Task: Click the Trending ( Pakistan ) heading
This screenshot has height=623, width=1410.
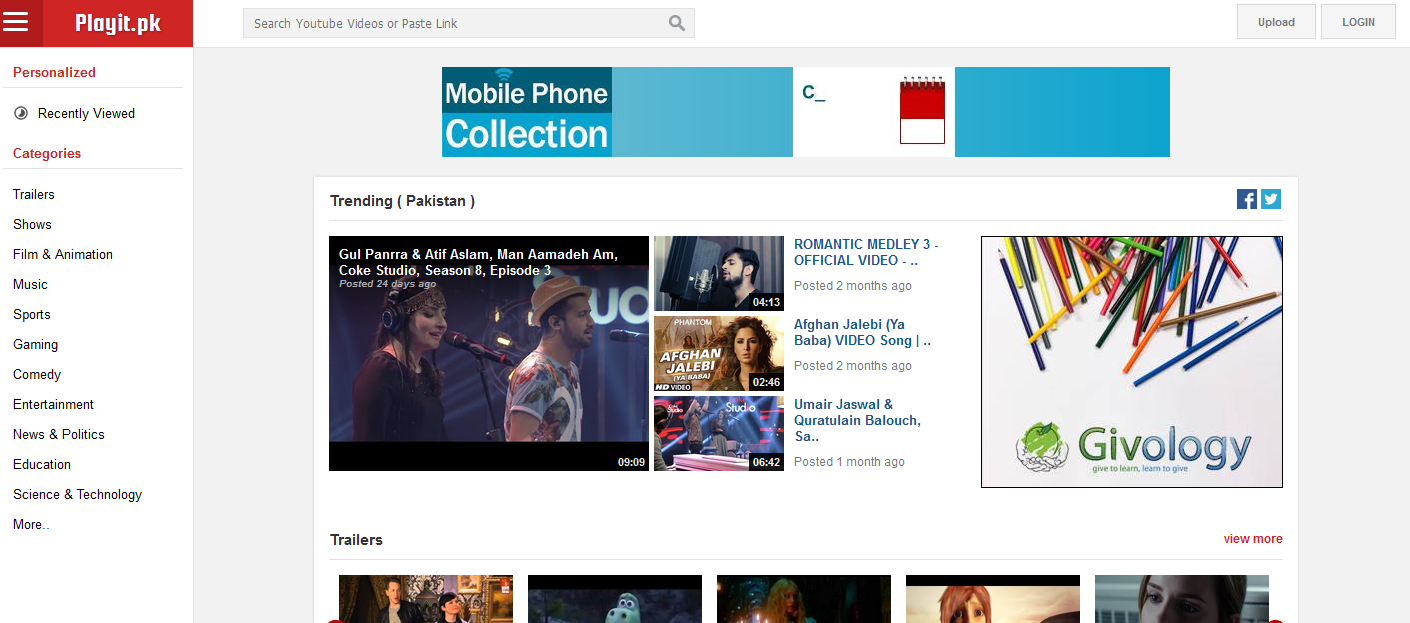Action: pos(402,200)
